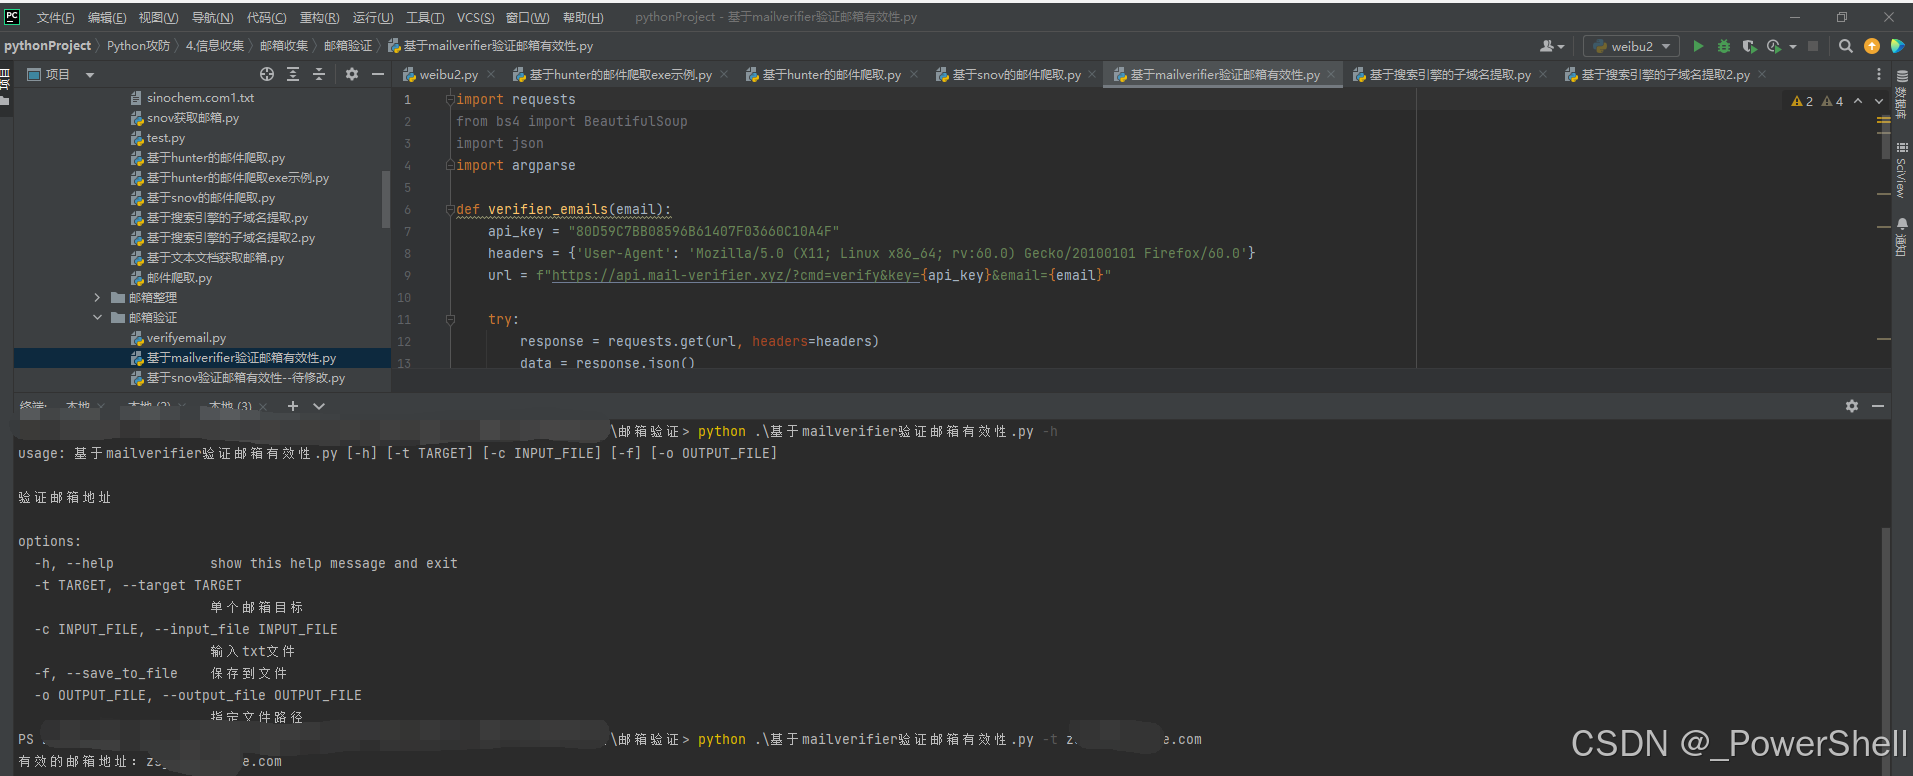This screenshot has width=1913, height=776.
Task: Click 邮箱收集 breadcrumb
Action: click(284, 46)
